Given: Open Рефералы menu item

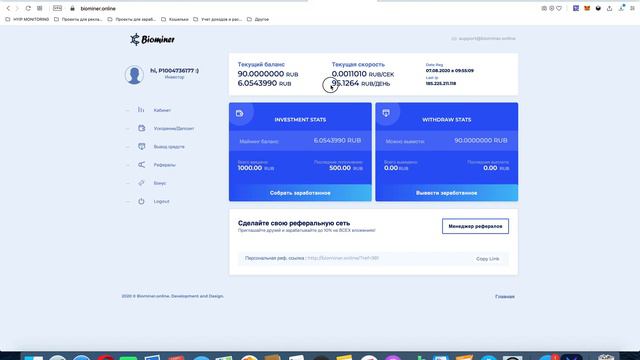Looking at the screenshot, I should [164, 165].
